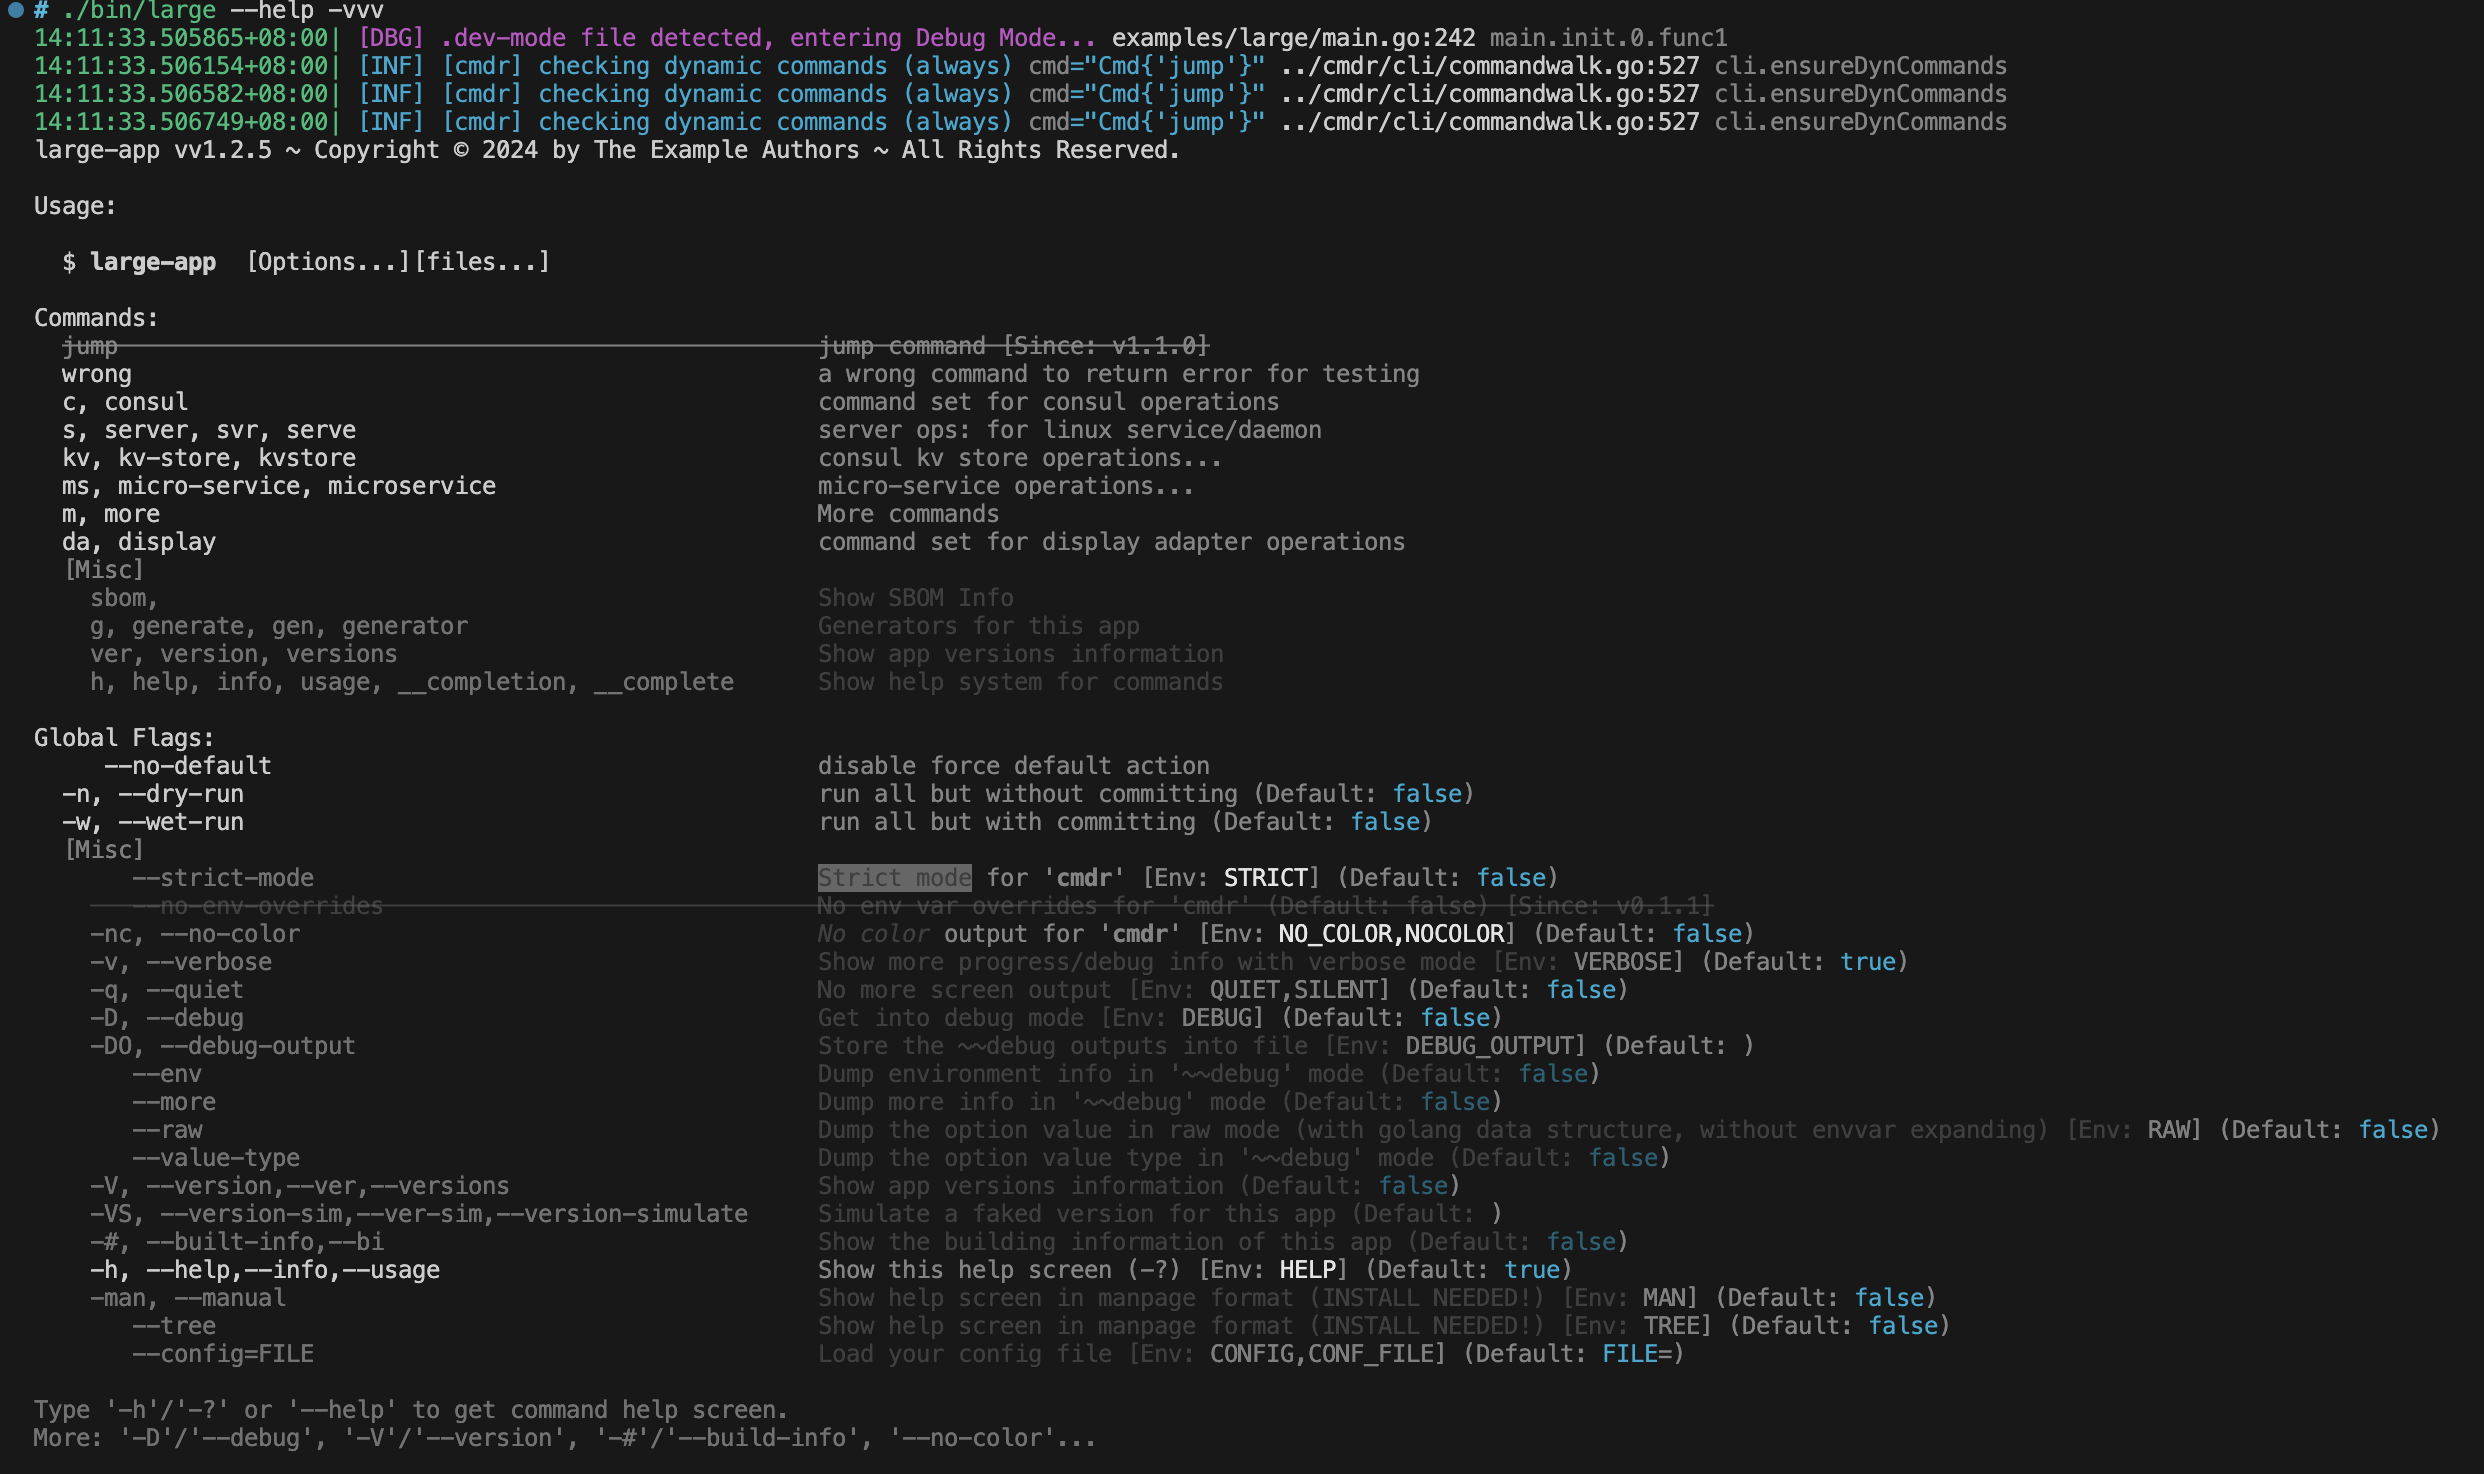Click the './bin/large --help -vvv' command line
Screen dimensions: 2484x1474
point(222,11)
